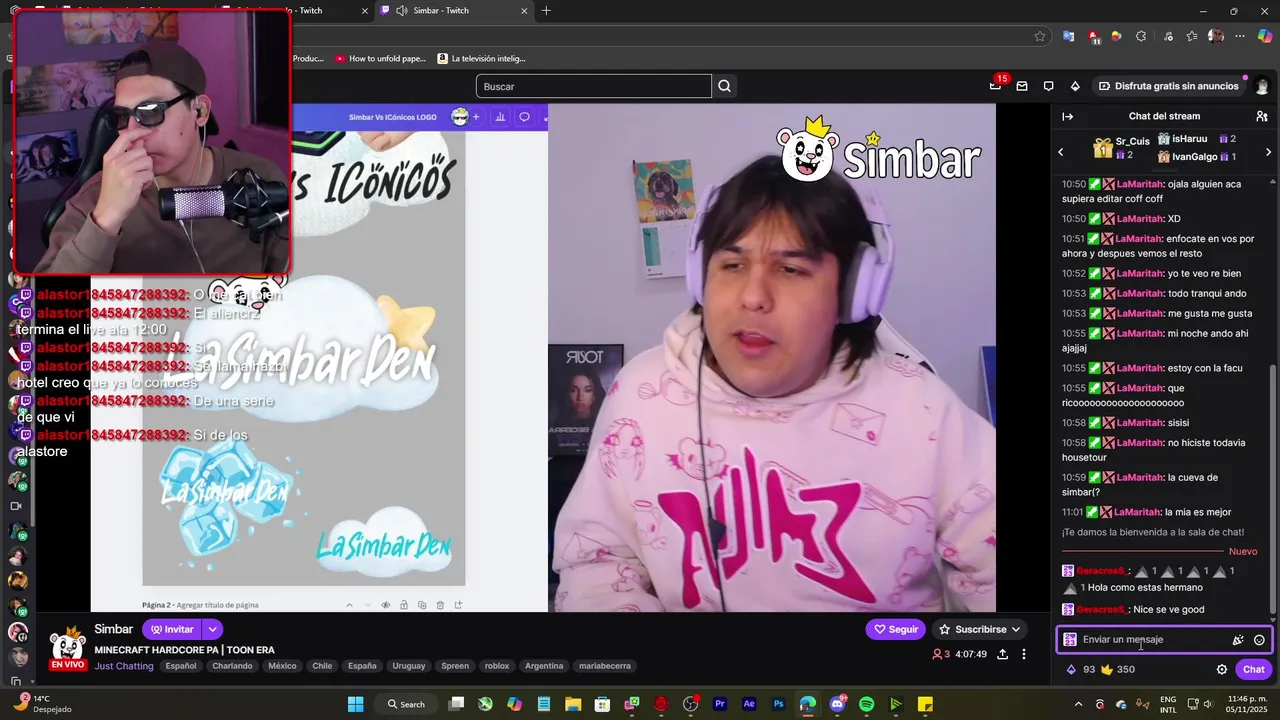Favorite this page with the star icon
This screenshot has width=1280, height=720.
tap(1040, 36)
